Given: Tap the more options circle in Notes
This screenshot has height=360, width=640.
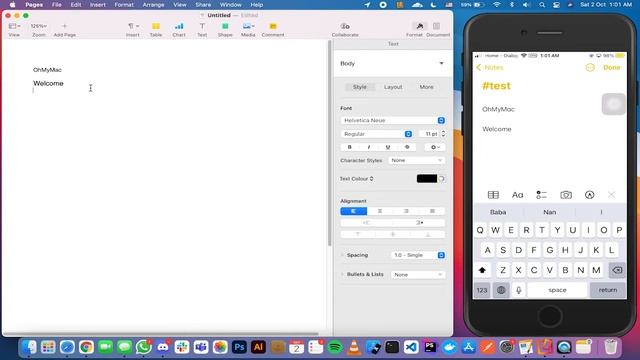Looking at the screenshot, I should point(590,67).
